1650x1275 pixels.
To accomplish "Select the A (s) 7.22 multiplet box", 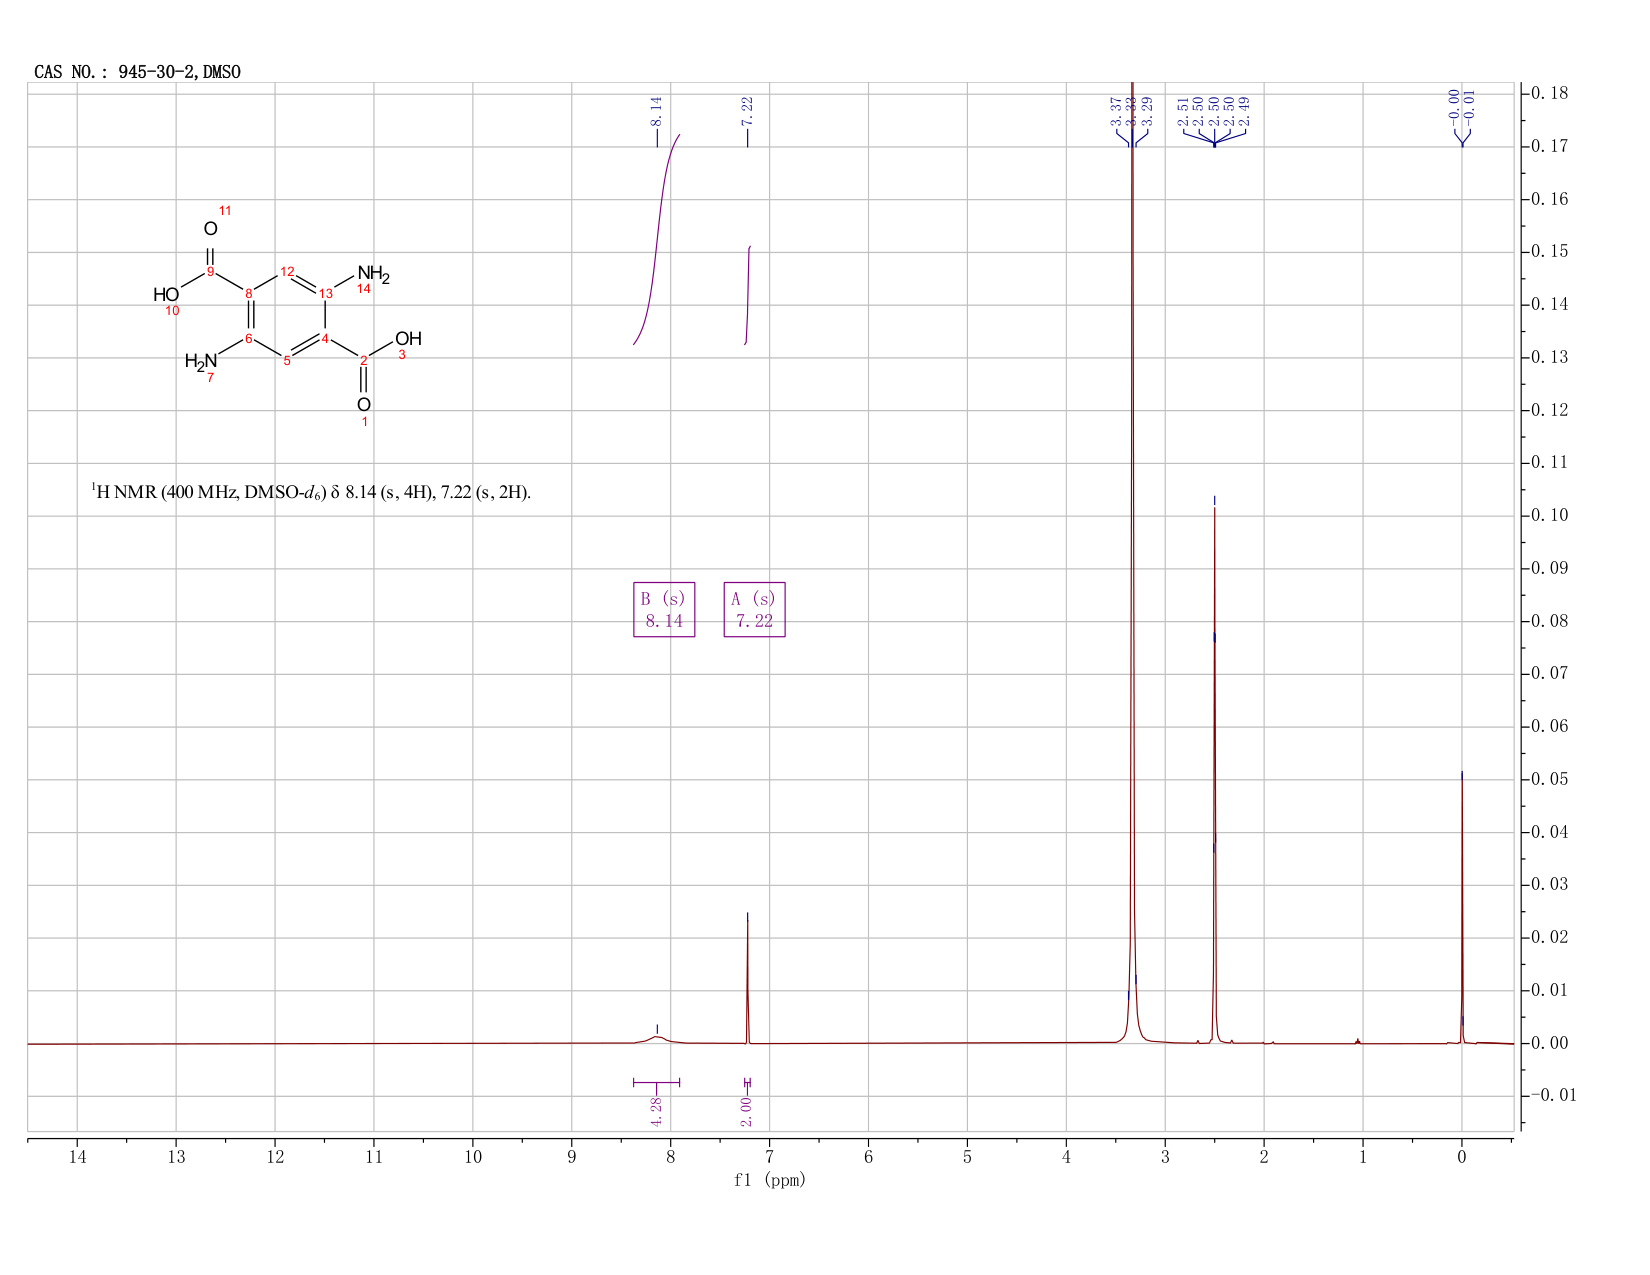I will tap(755, 610).
